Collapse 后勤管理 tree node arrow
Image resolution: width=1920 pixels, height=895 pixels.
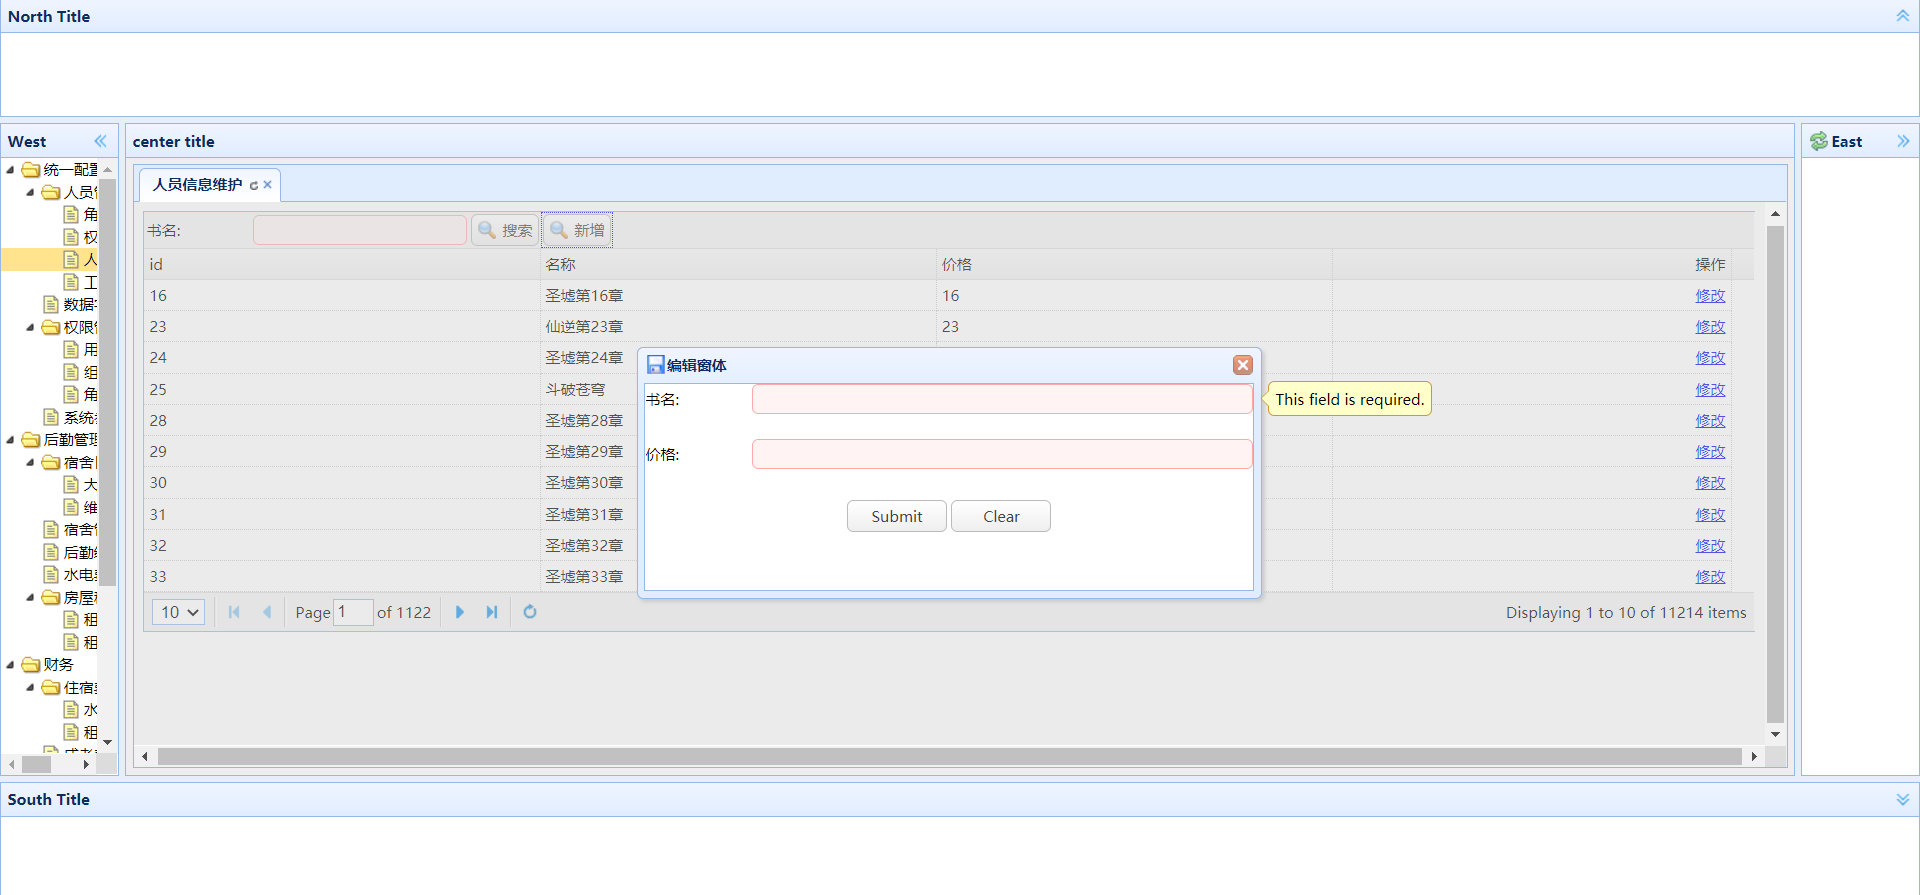(x=10, y=440)
